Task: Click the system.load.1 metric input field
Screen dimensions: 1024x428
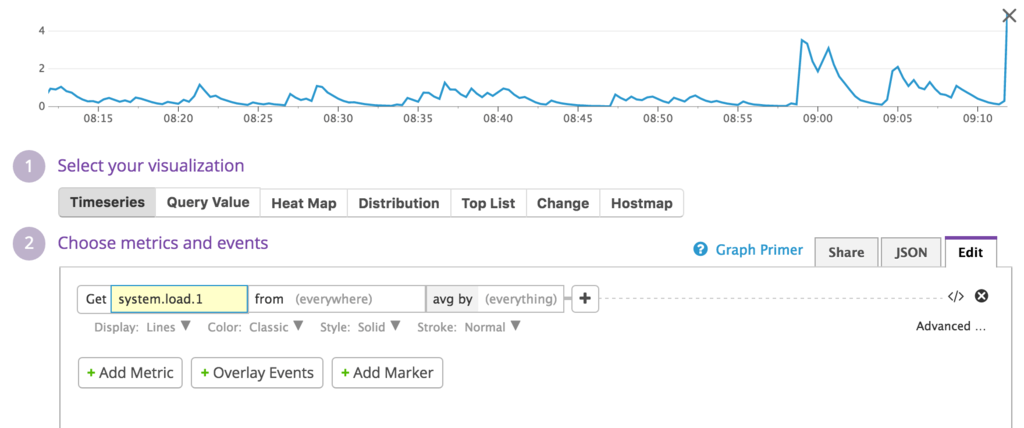Action: click(x=180, y=299)
